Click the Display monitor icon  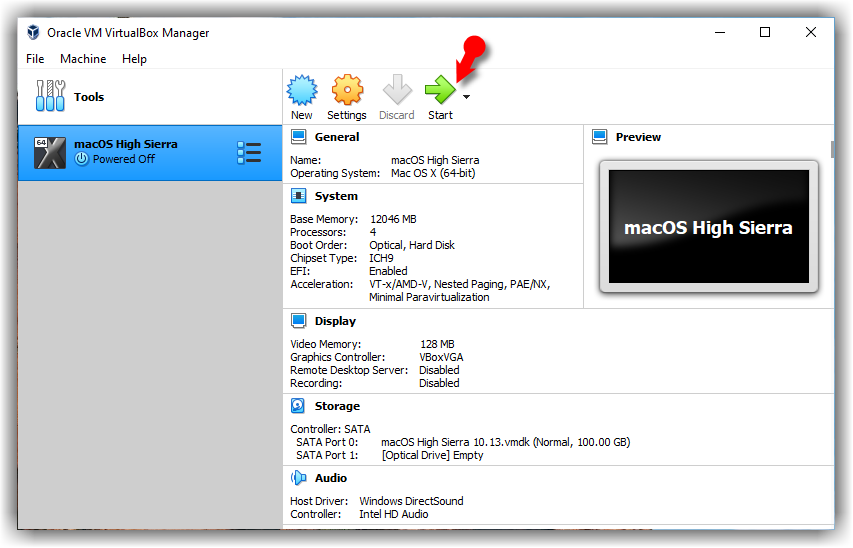[299, 321]
